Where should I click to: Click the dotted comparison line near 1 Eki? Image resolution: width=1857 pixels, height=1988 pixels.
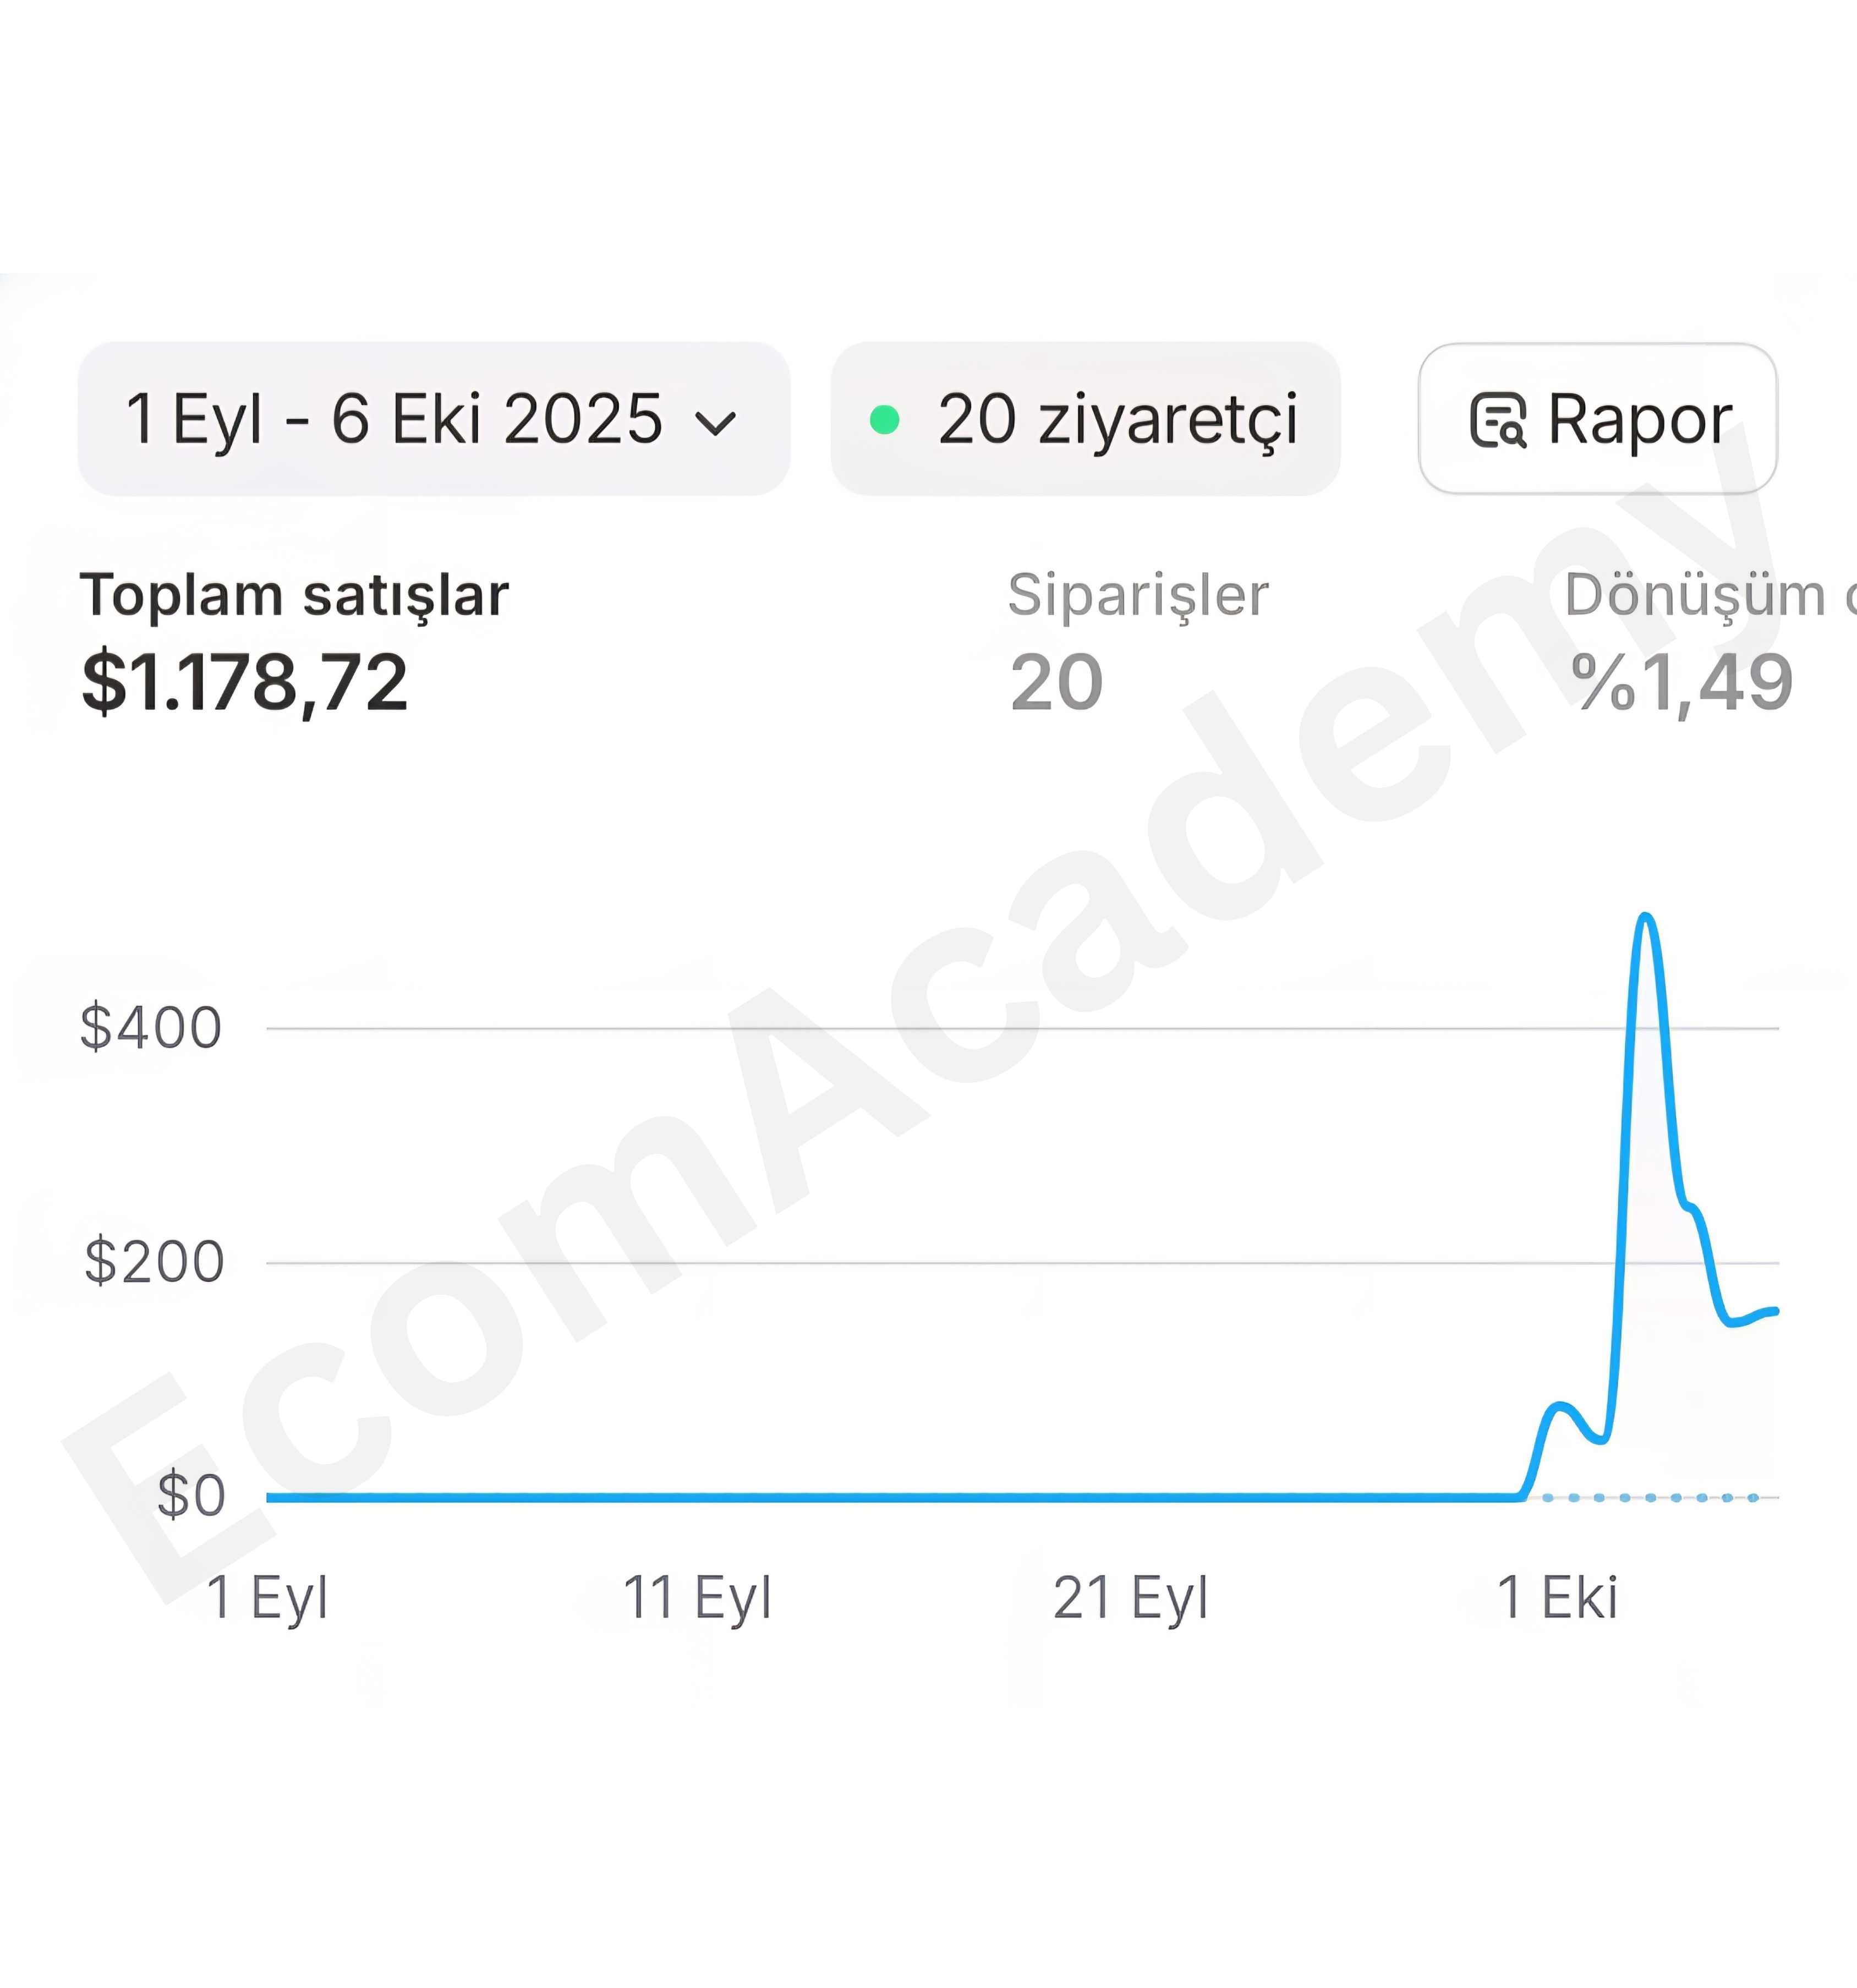(1650, 1497)
